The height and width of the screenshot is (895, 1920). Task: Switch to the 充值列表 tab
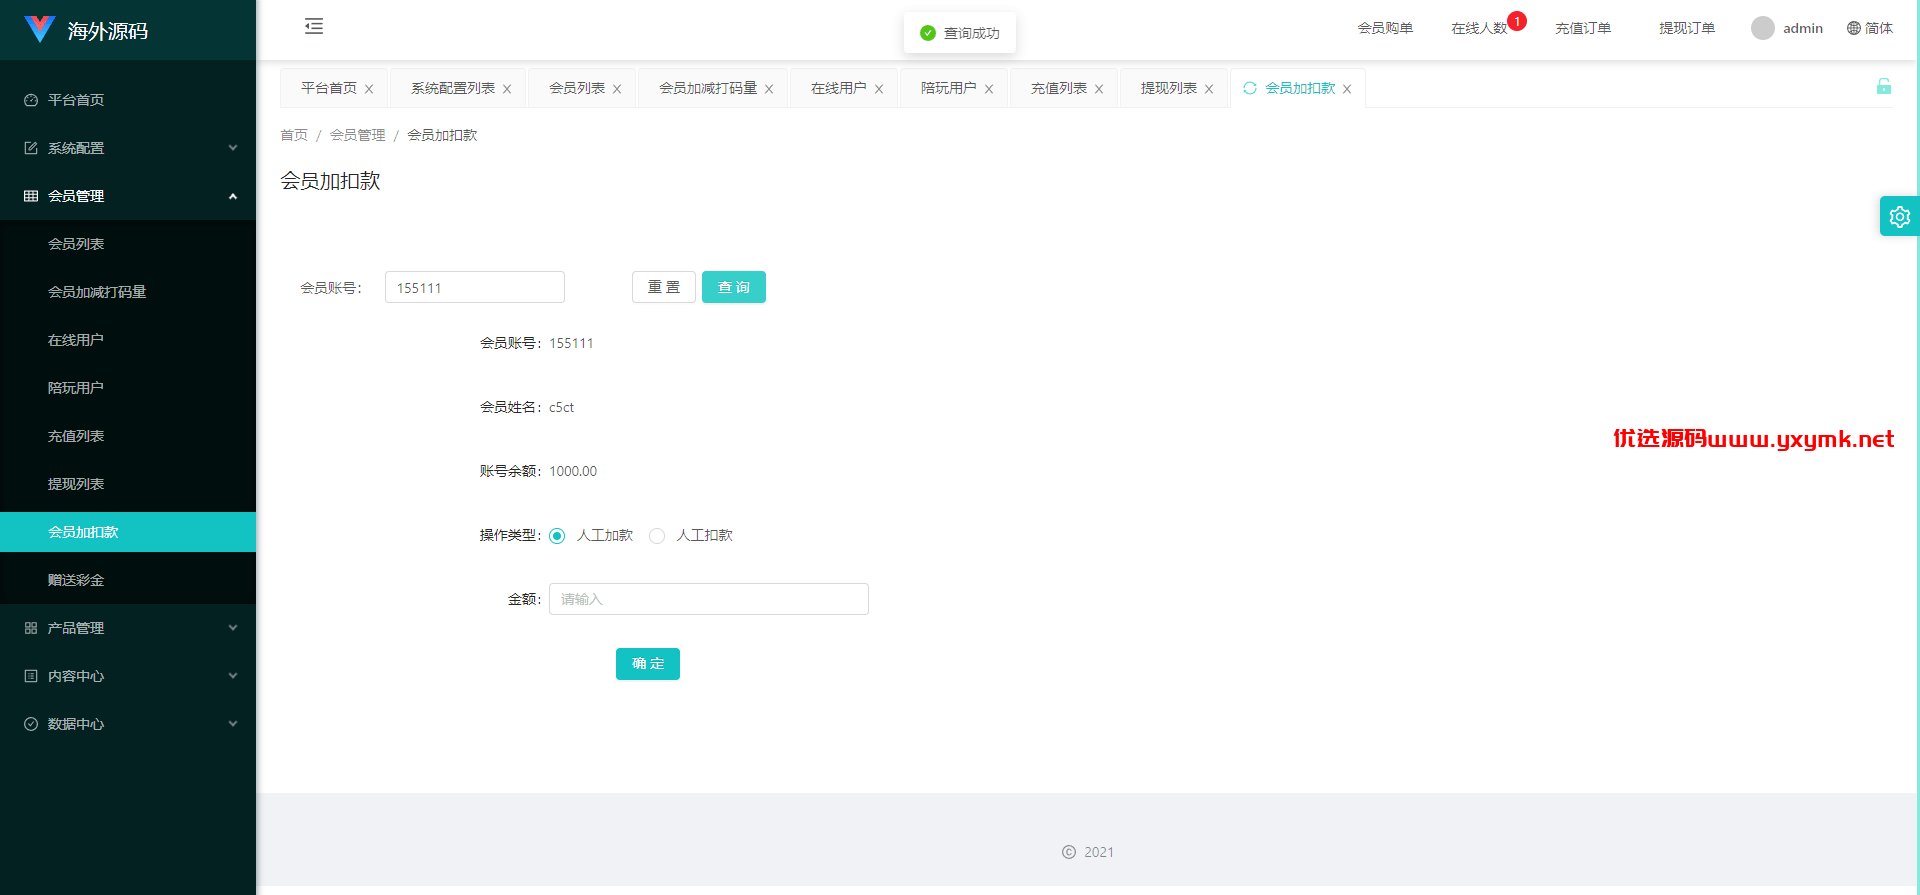click(x=1058, y=88)
